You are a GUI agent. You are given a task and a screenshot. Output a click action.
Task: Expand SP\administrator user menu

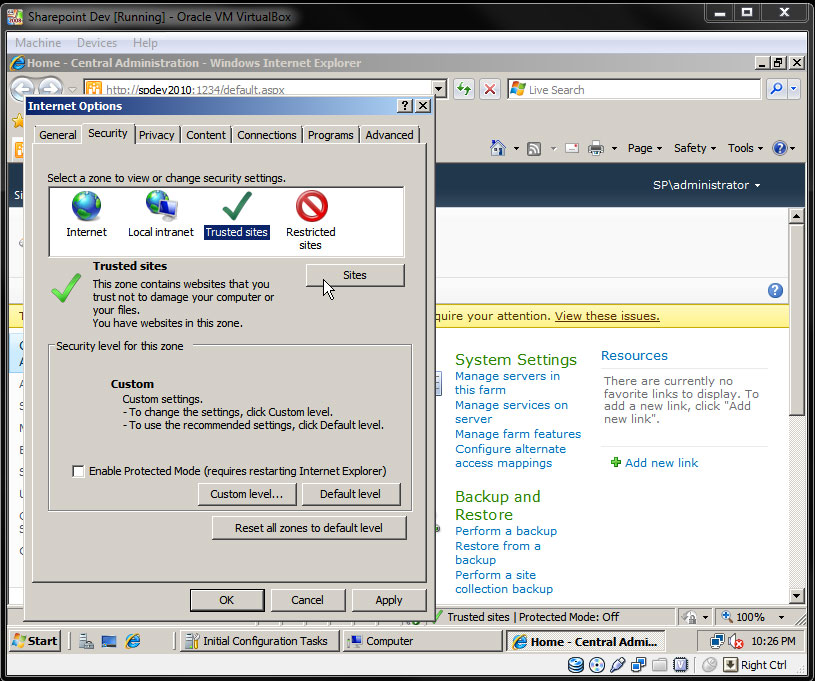(x=706, y=185)
